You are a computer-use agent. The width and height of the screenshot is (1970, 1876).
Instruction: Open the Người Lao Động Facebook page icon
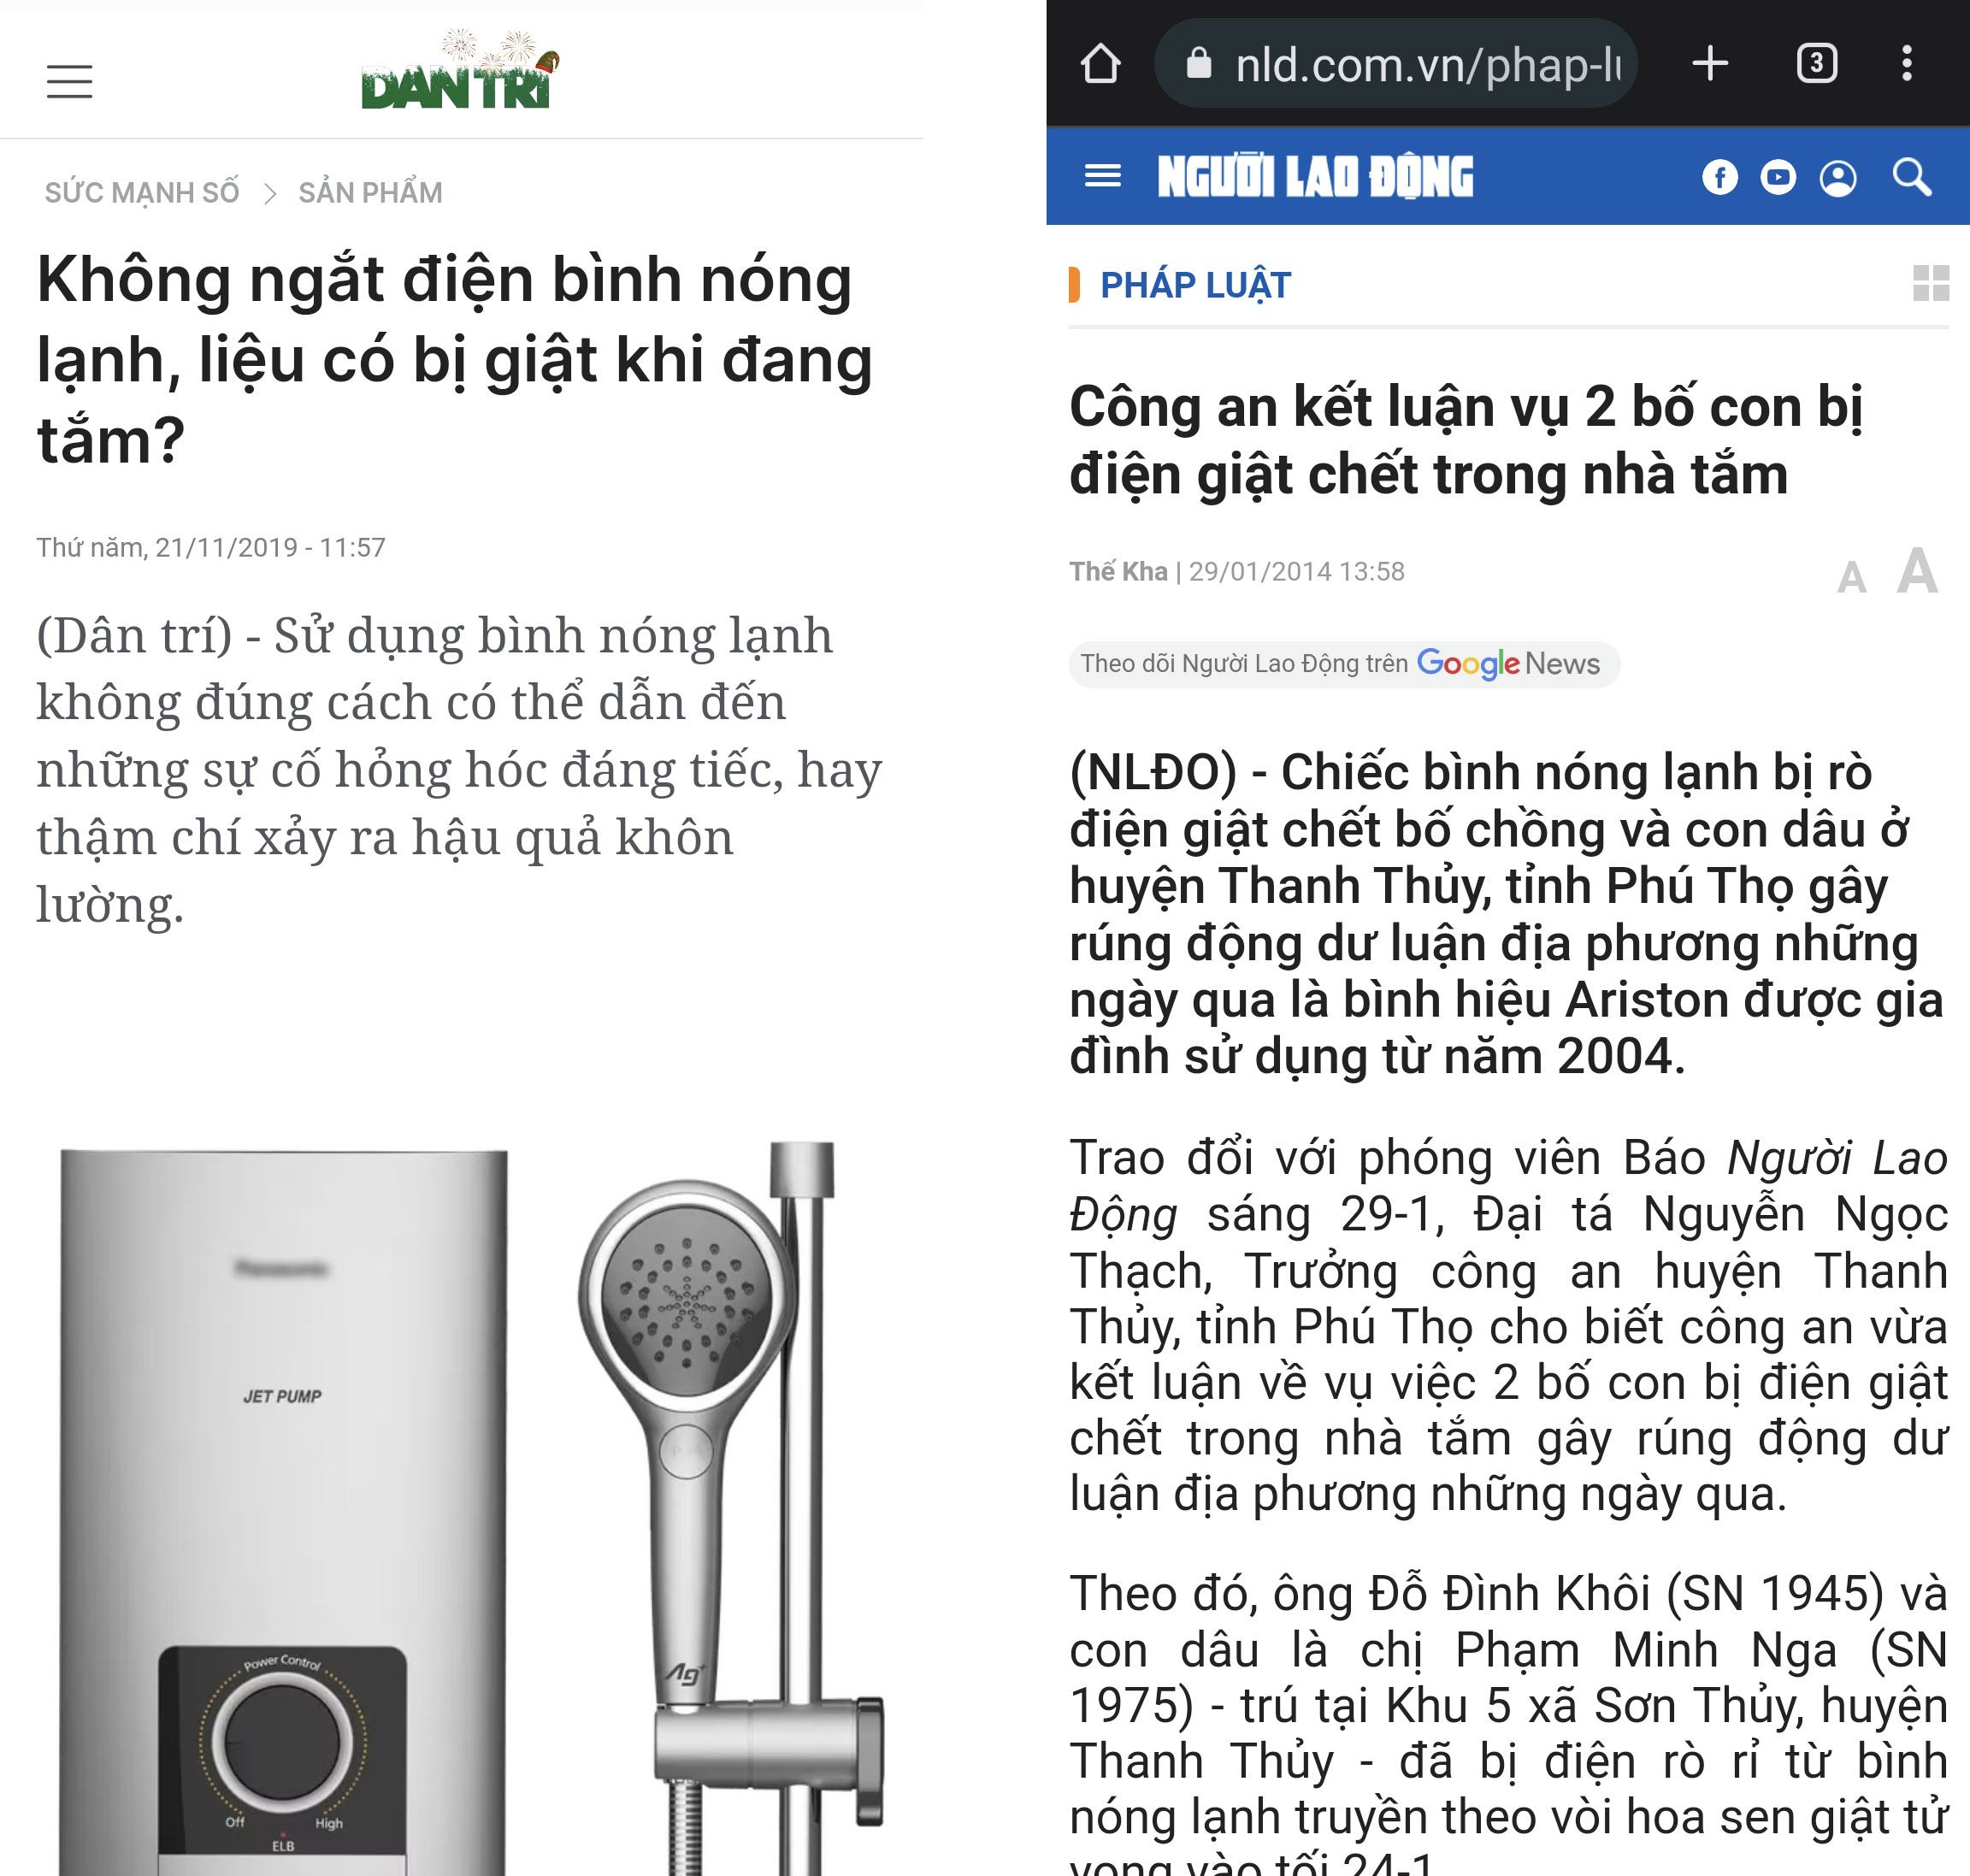click(1720, 178)
